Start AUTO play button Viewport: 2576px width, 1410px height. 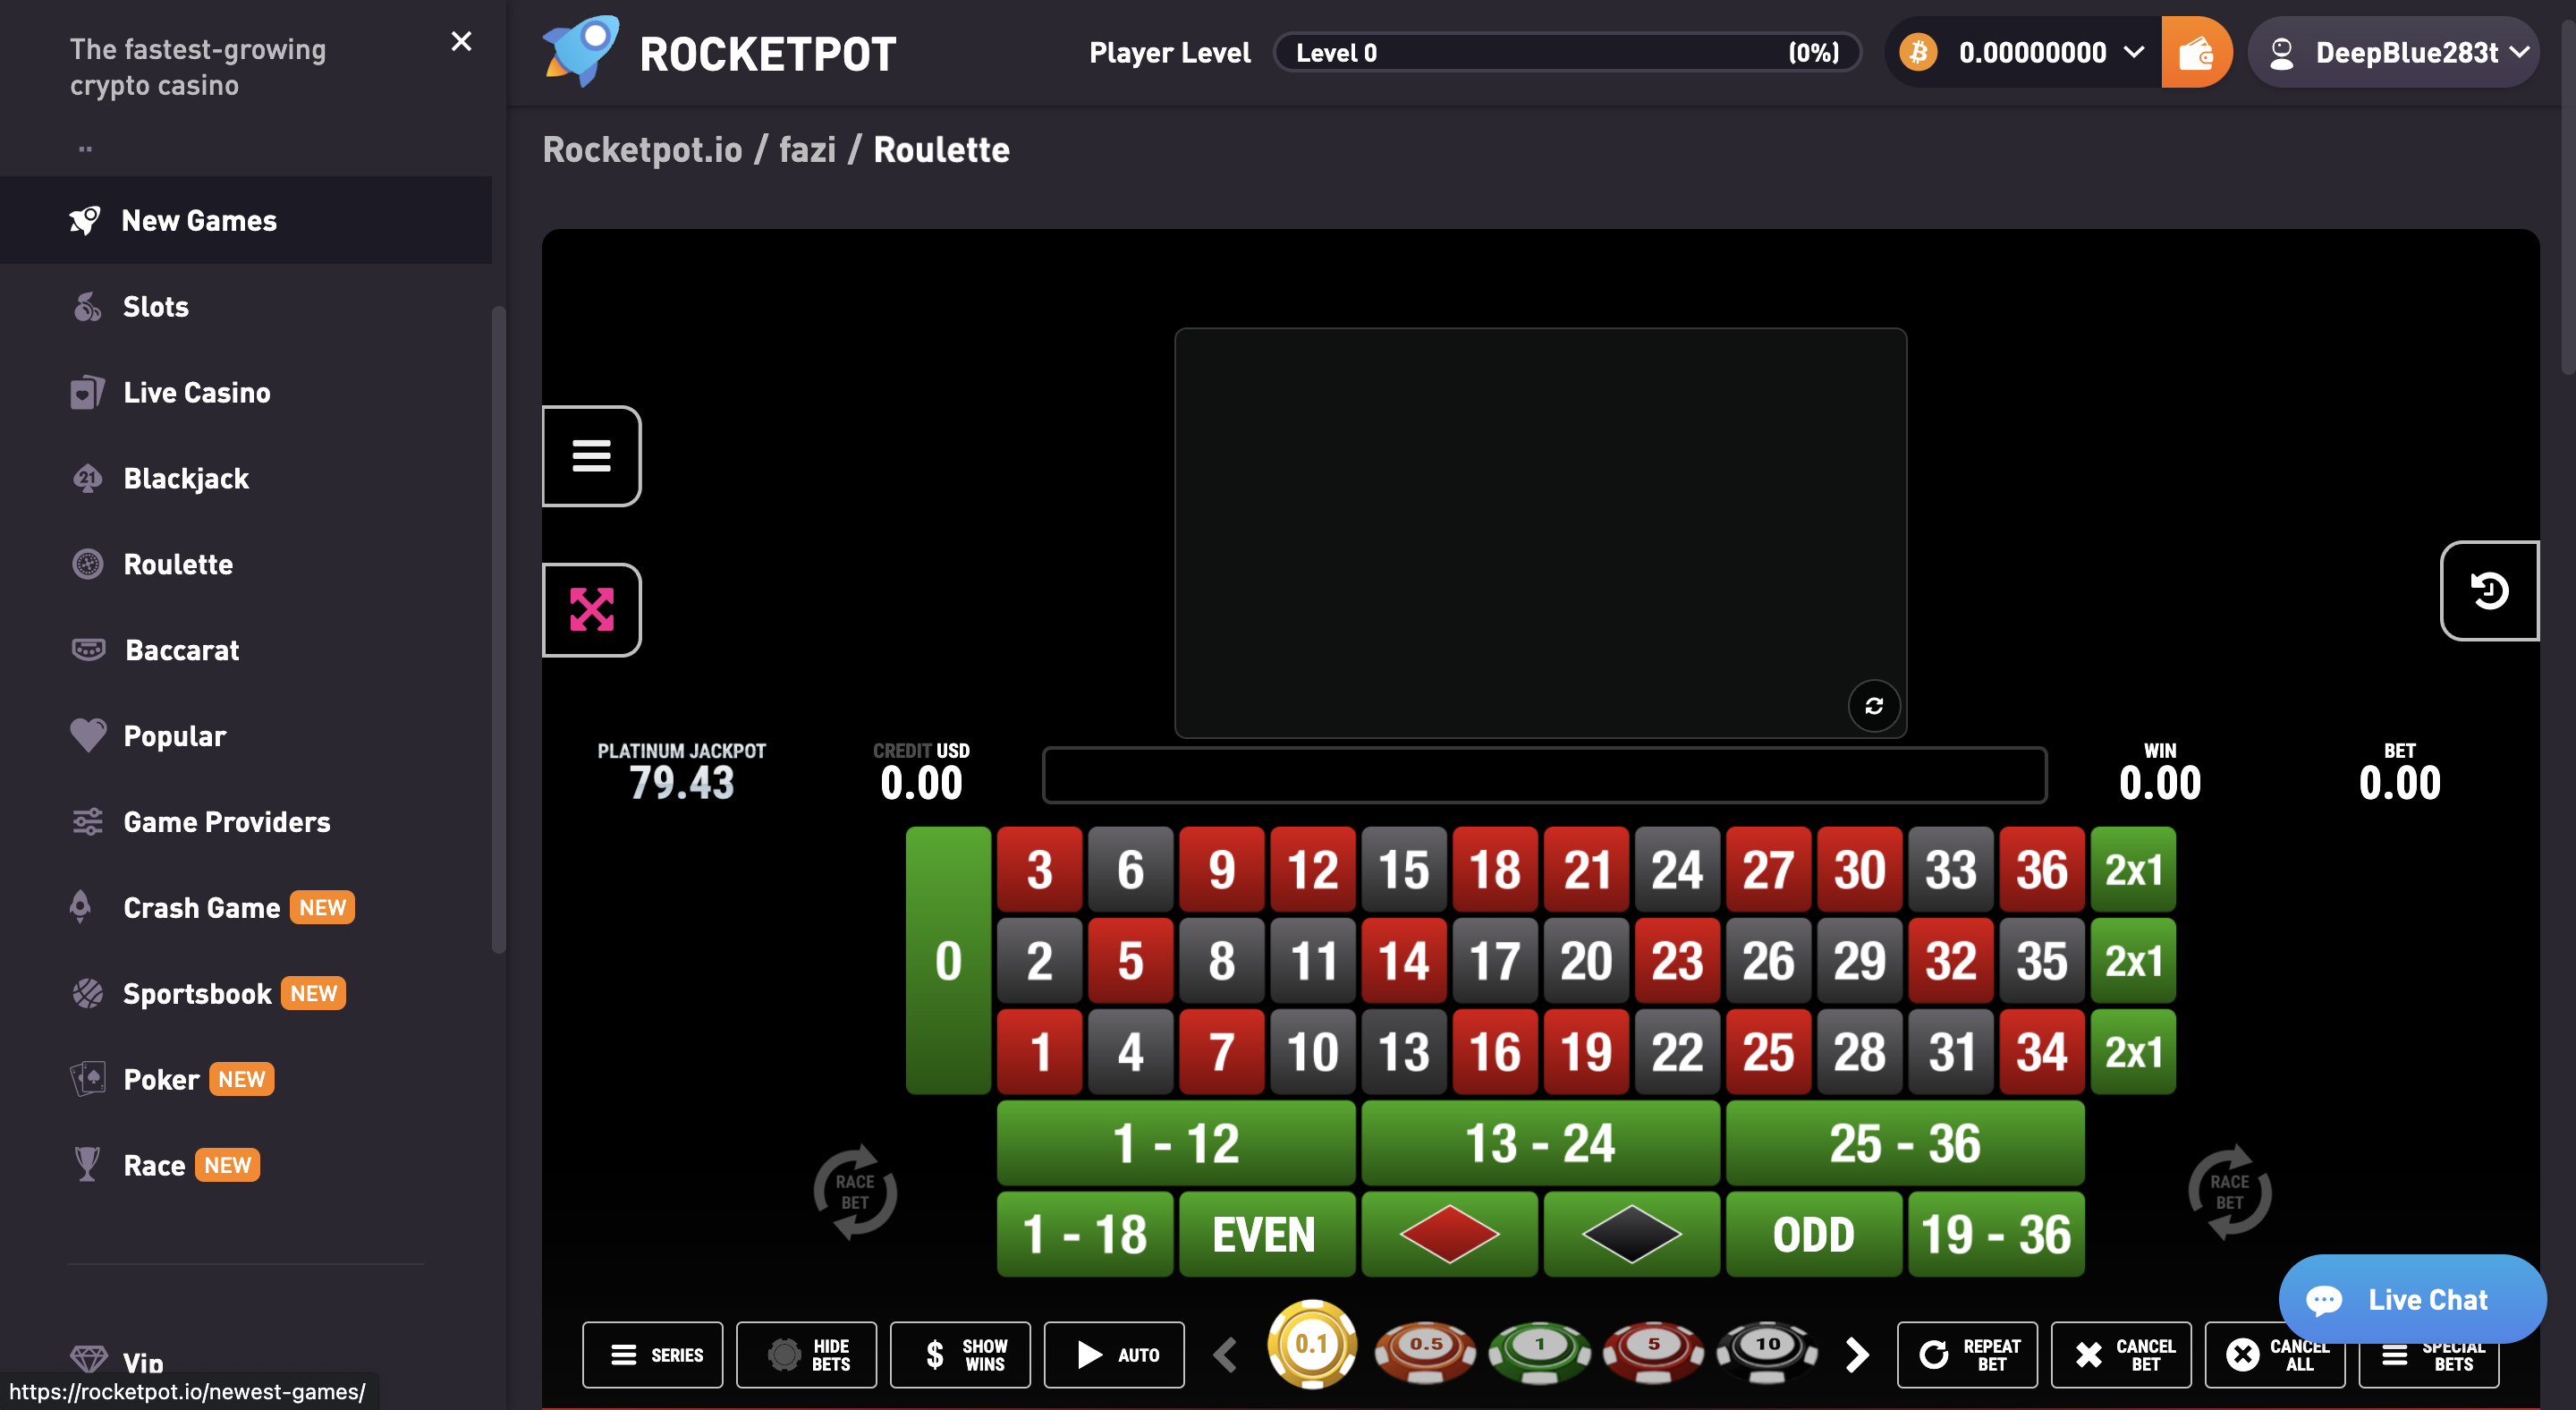pyautogui.click(x=1115, y=1355)
